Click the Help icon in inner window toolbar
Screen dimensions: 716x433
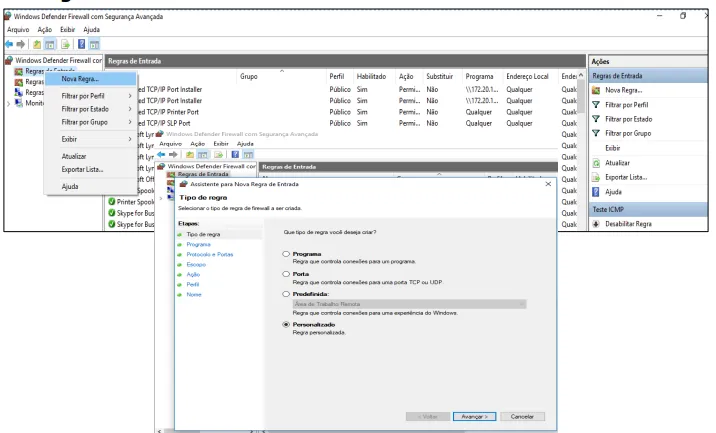tap(235, 154)
